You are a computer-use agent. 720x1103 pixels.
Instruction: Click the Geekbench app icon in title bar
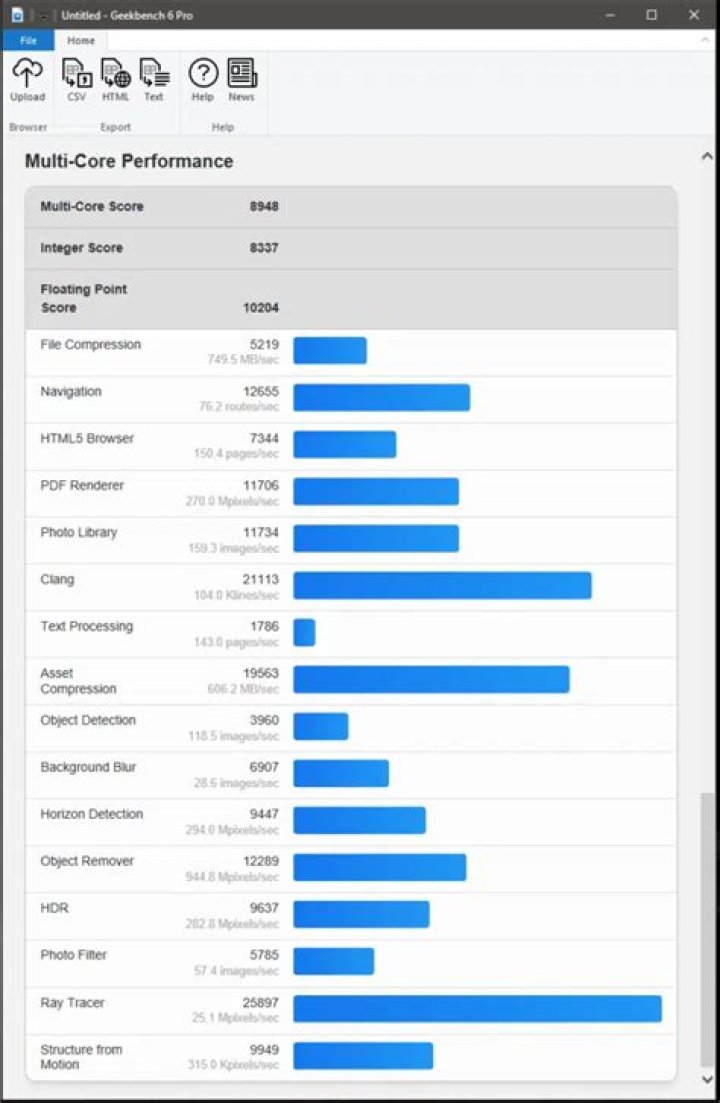pyautogui.click(x=17, y=15)
